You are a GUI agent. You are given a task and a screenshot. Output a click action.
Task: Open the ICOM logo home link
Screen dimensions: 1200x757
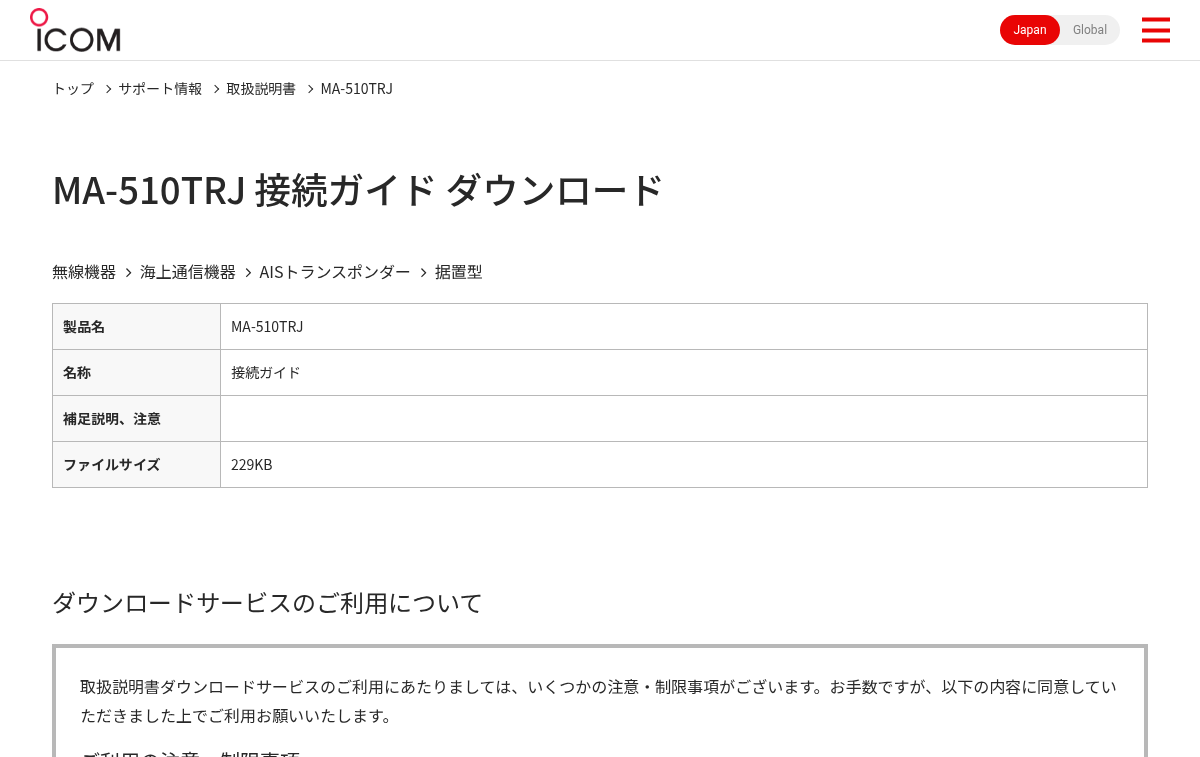[x=75, y=30]
